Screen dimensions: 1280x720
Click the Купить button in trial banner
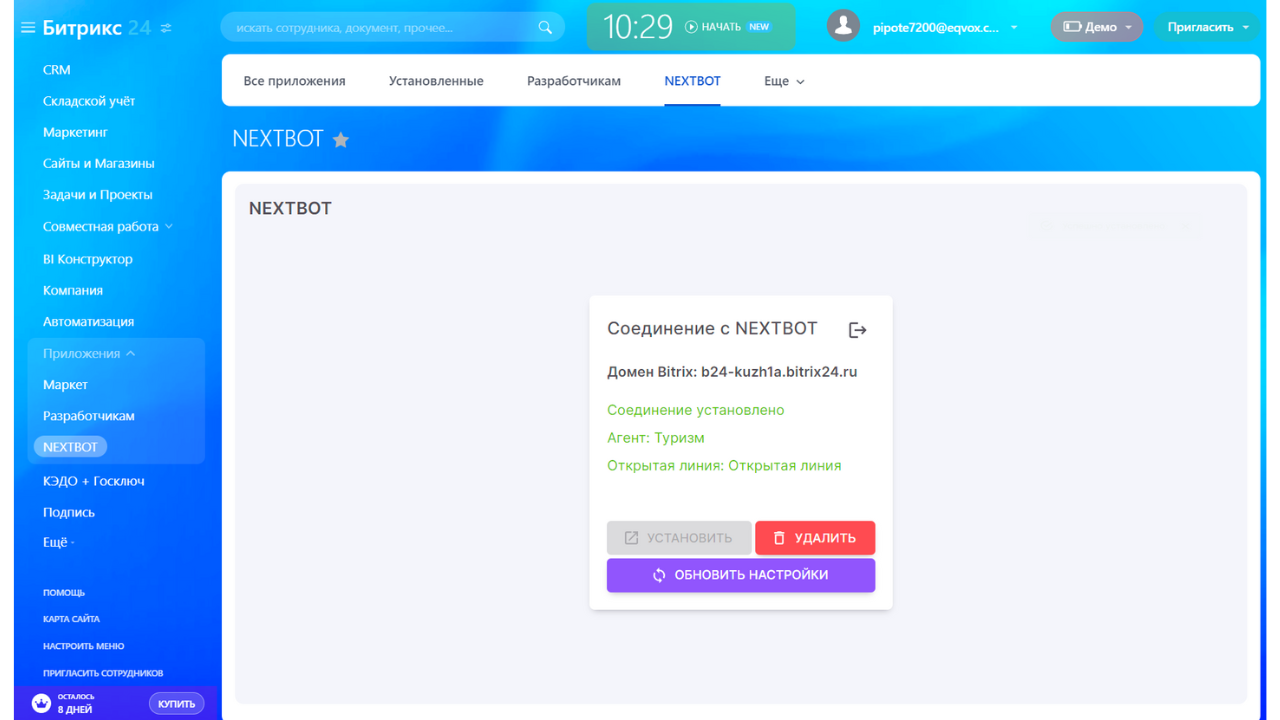[176, 704]
